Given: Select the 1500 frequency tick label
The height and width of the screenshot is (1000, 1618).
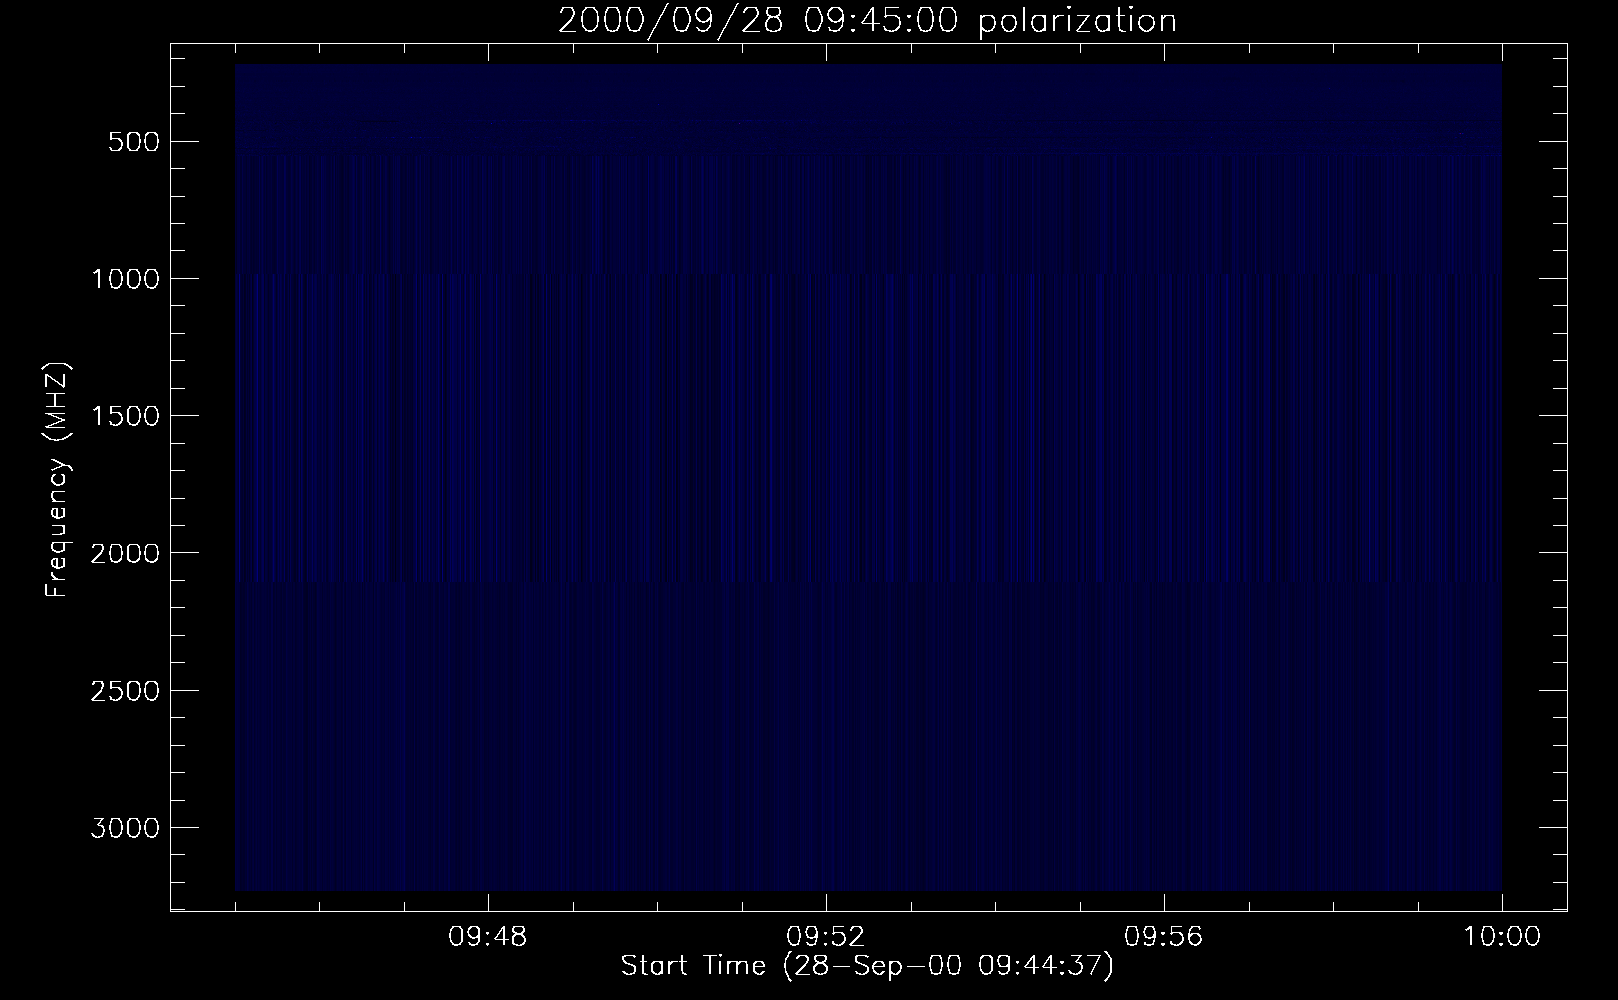Looking at the screenshot, I should coord(125,416).
